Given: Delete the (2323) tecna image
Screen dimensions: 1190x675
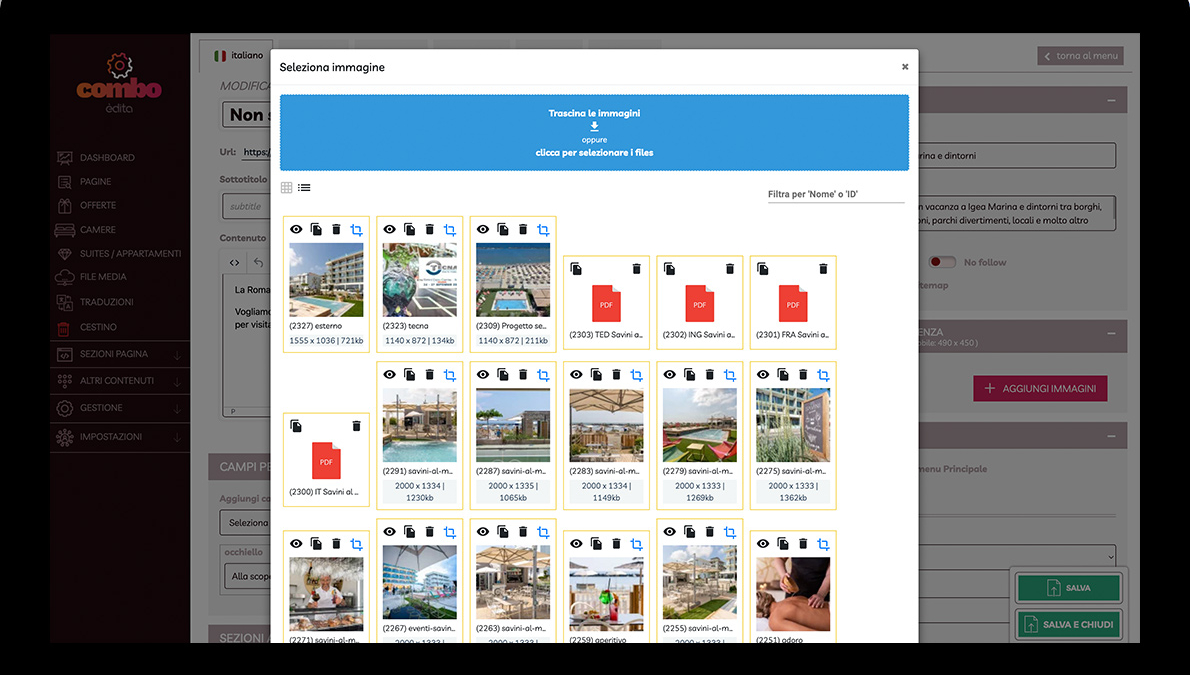Looking at the screenshot, I should tap(430, 229).
